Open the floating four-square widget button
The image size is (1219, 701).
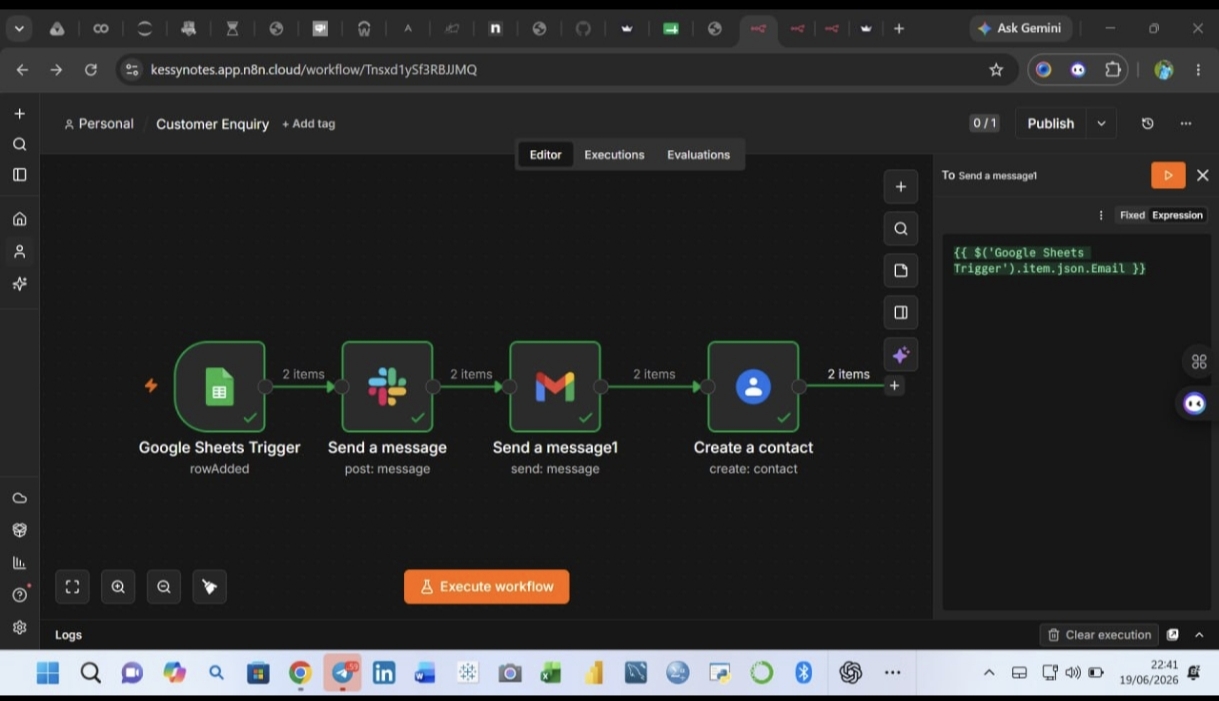click(1199, 362)
